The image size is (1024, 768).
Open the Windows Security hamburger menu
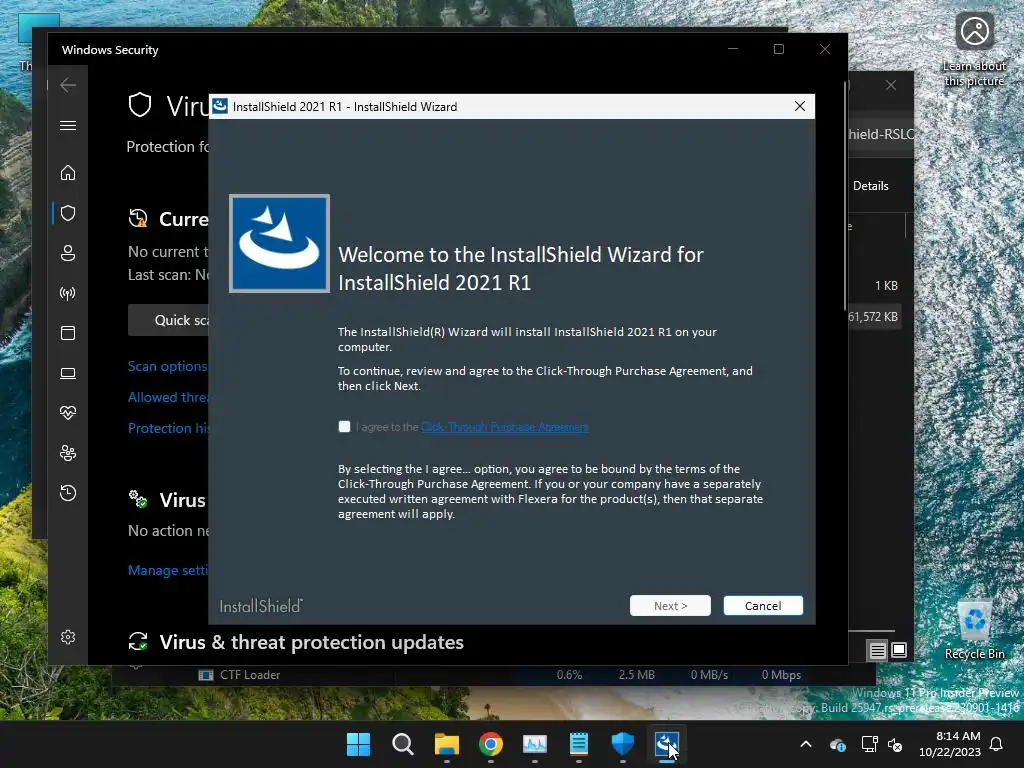click(x=68, y=125)
